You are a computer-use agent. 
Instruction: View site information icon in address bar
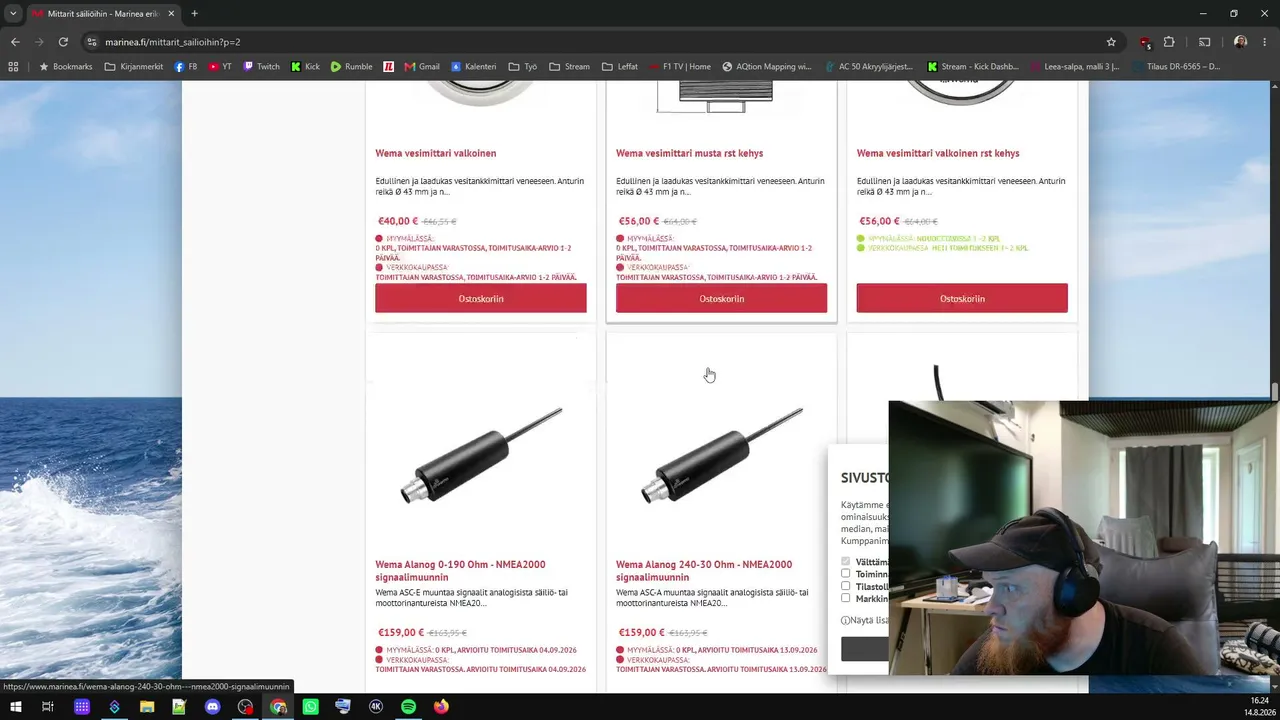coord(92,42)
